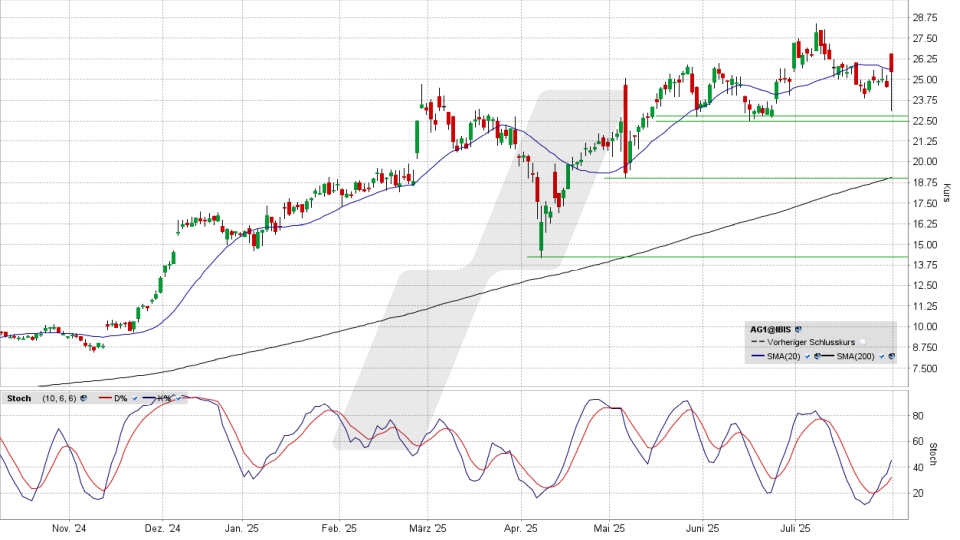Click the 7.50 price axis label
Viewport: 960px width, 540px height.
tap(924, 368)
